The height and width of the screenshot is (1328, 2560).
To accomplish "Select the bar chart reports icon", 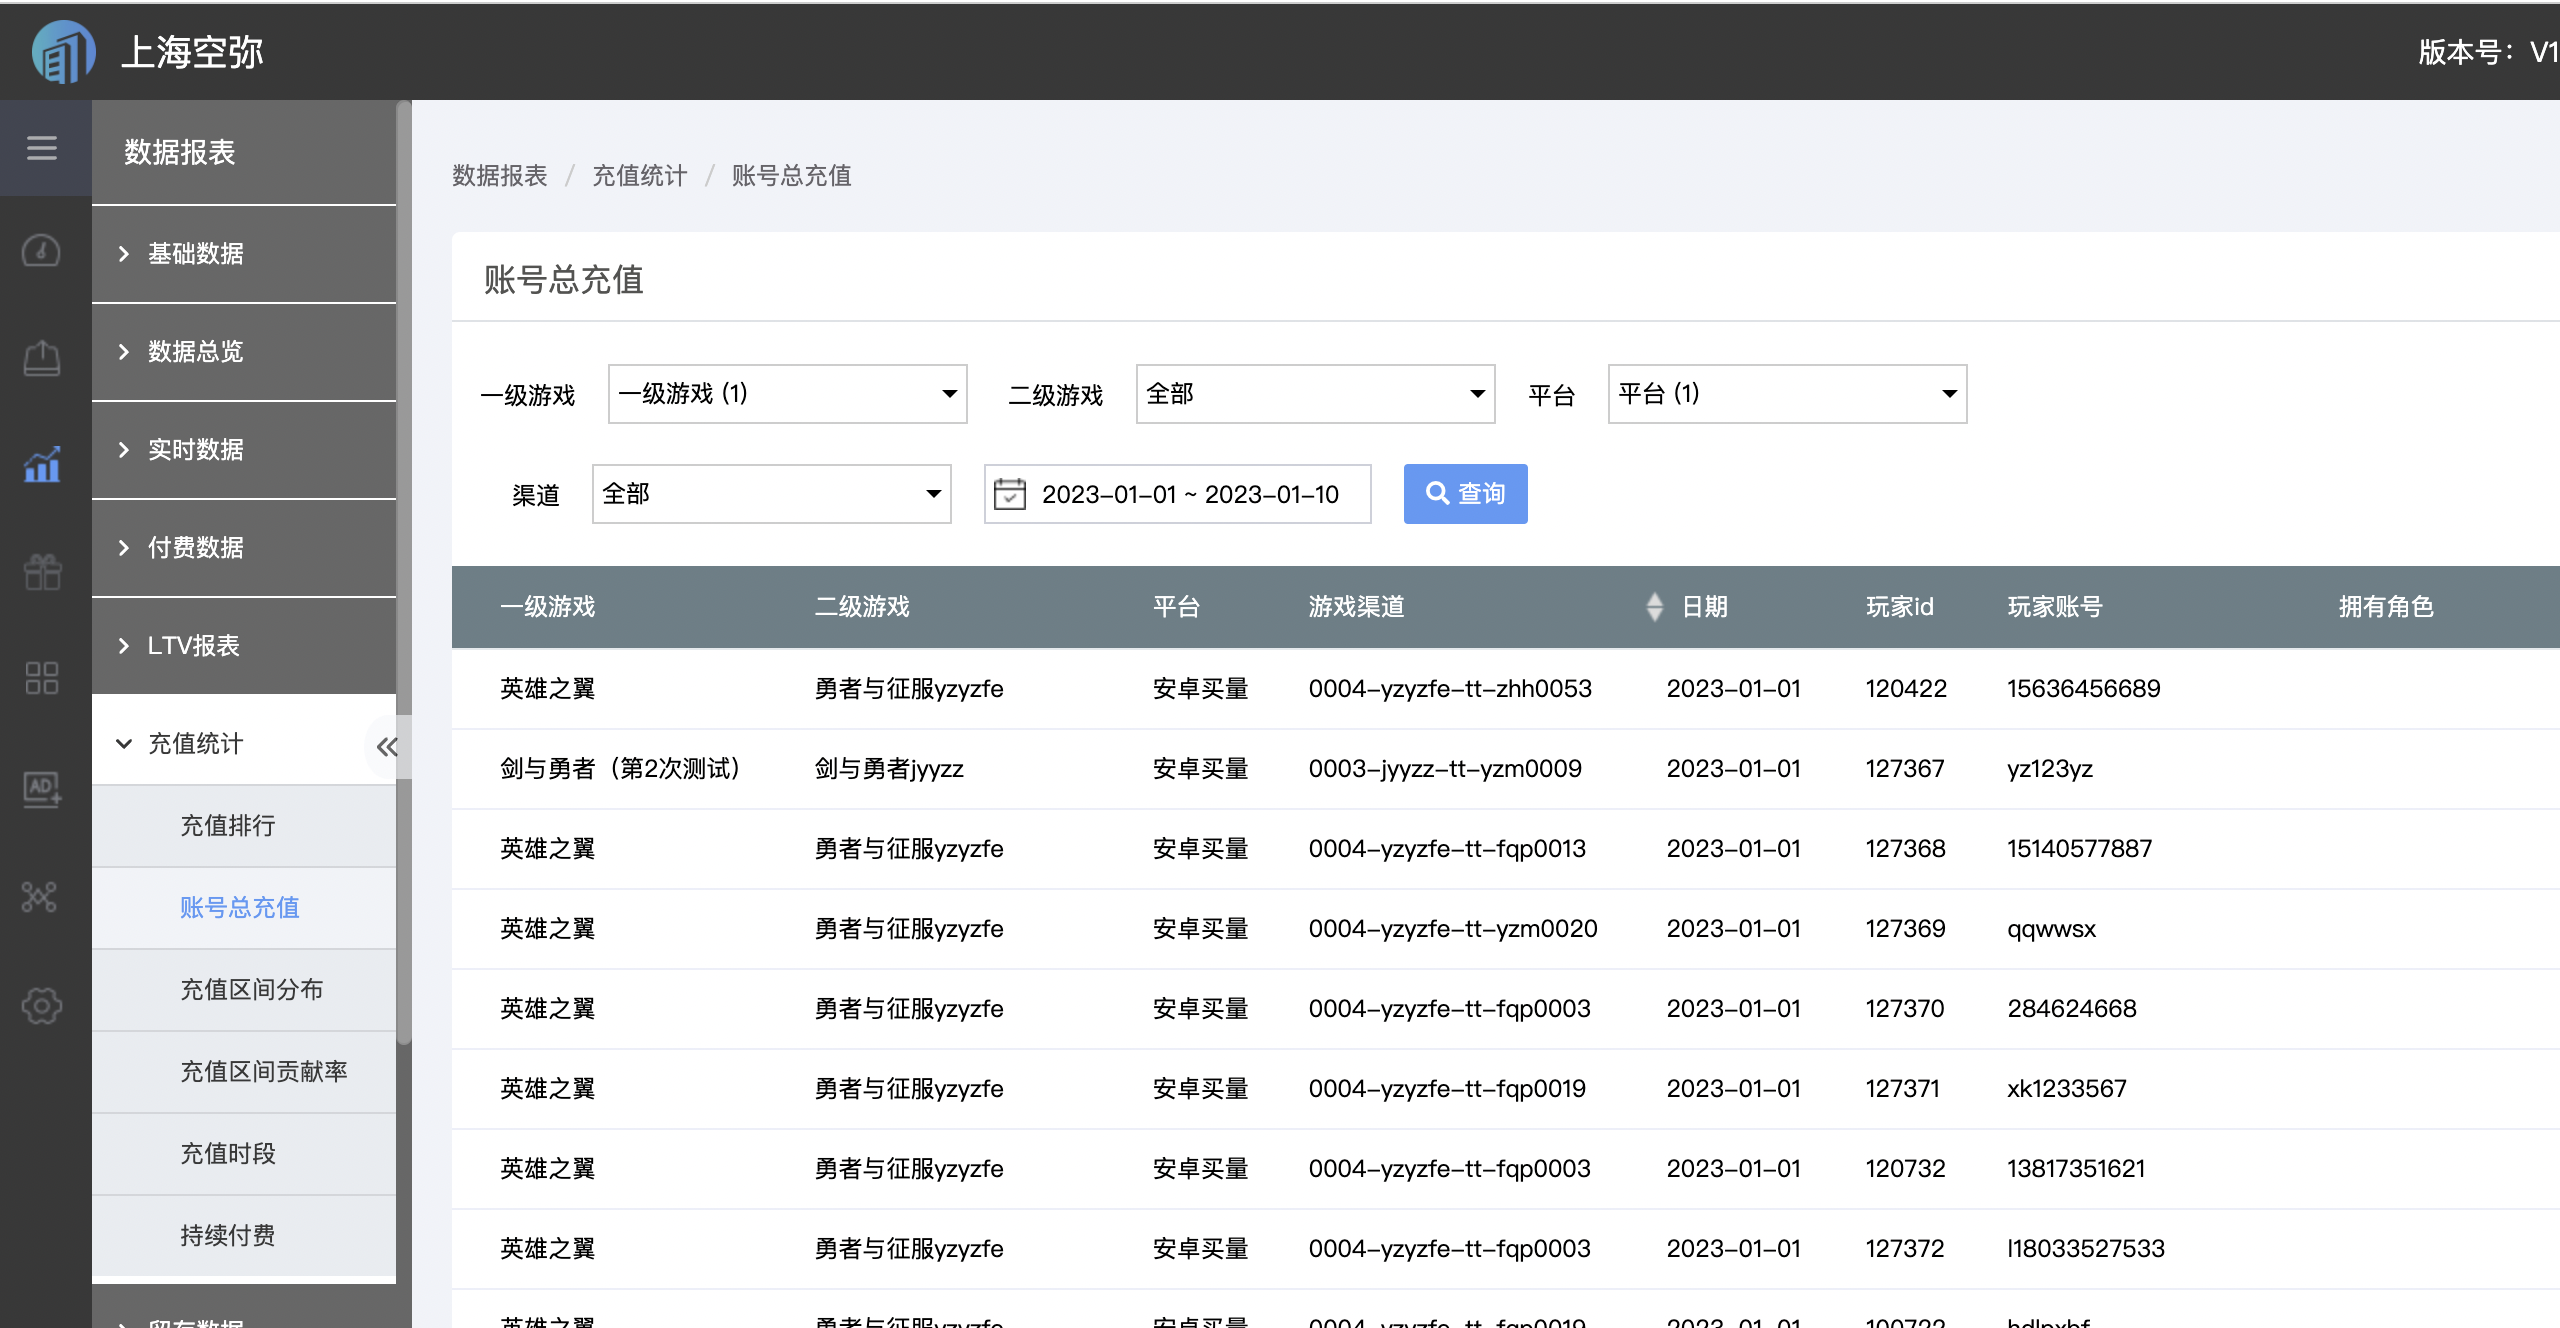I will pos(41,464).
